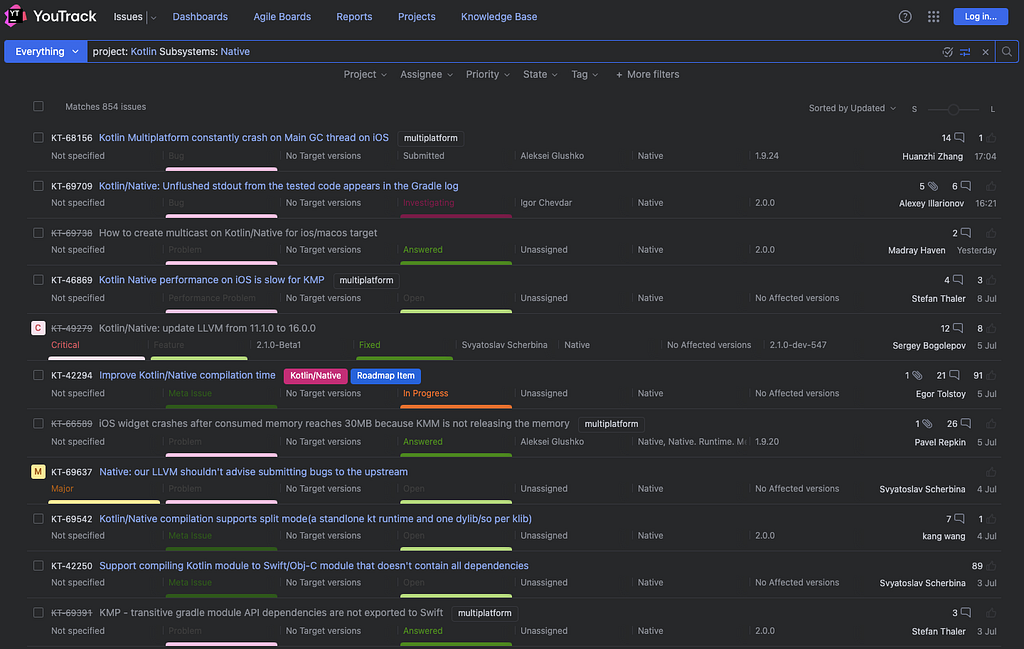Screen dimensions: 1024x649
Task: Adjust the list detail level slider
Action: pyautogui.click(x=953, y=109)
